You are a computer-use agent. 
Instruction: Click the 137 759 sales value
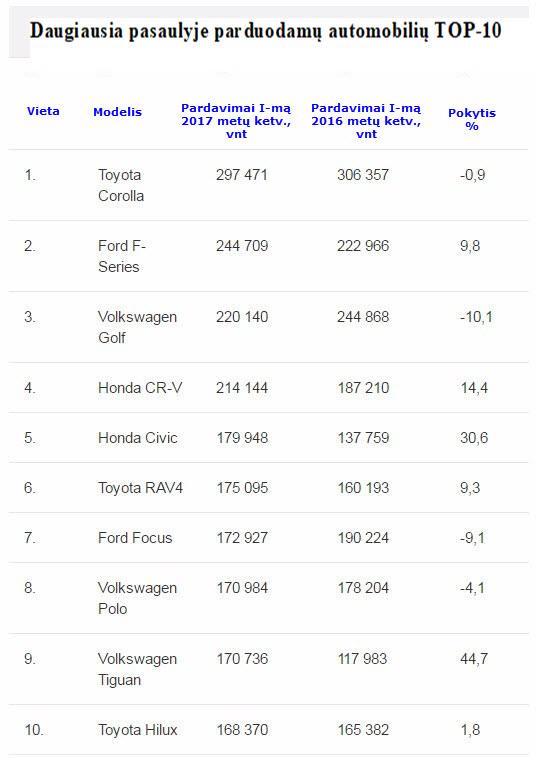click(363, 437)
